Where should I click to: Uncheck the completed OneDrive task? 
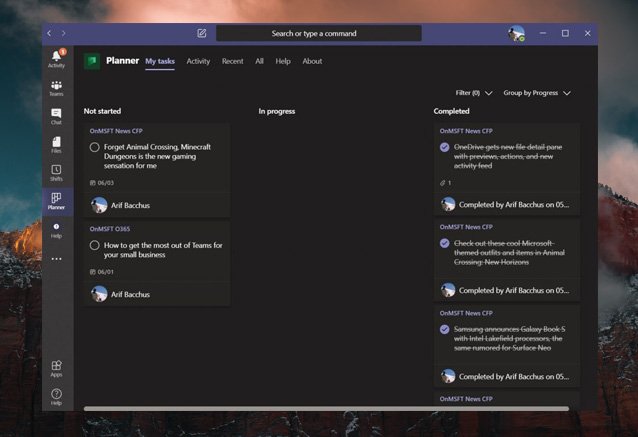tap(445, 147)
